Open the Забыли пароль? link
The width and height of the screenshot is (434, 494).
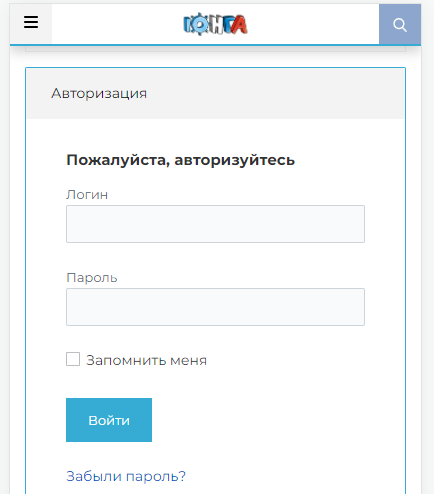126,476
